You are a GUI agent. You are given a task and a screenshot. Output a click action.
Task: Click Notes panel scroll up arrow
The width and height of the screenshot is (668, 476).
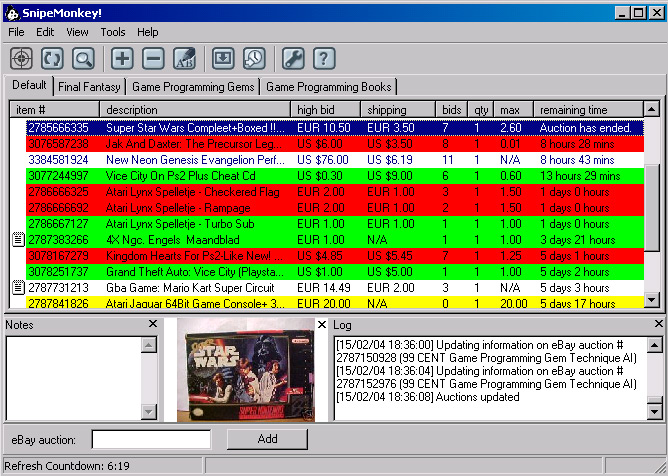pos(149,345)
